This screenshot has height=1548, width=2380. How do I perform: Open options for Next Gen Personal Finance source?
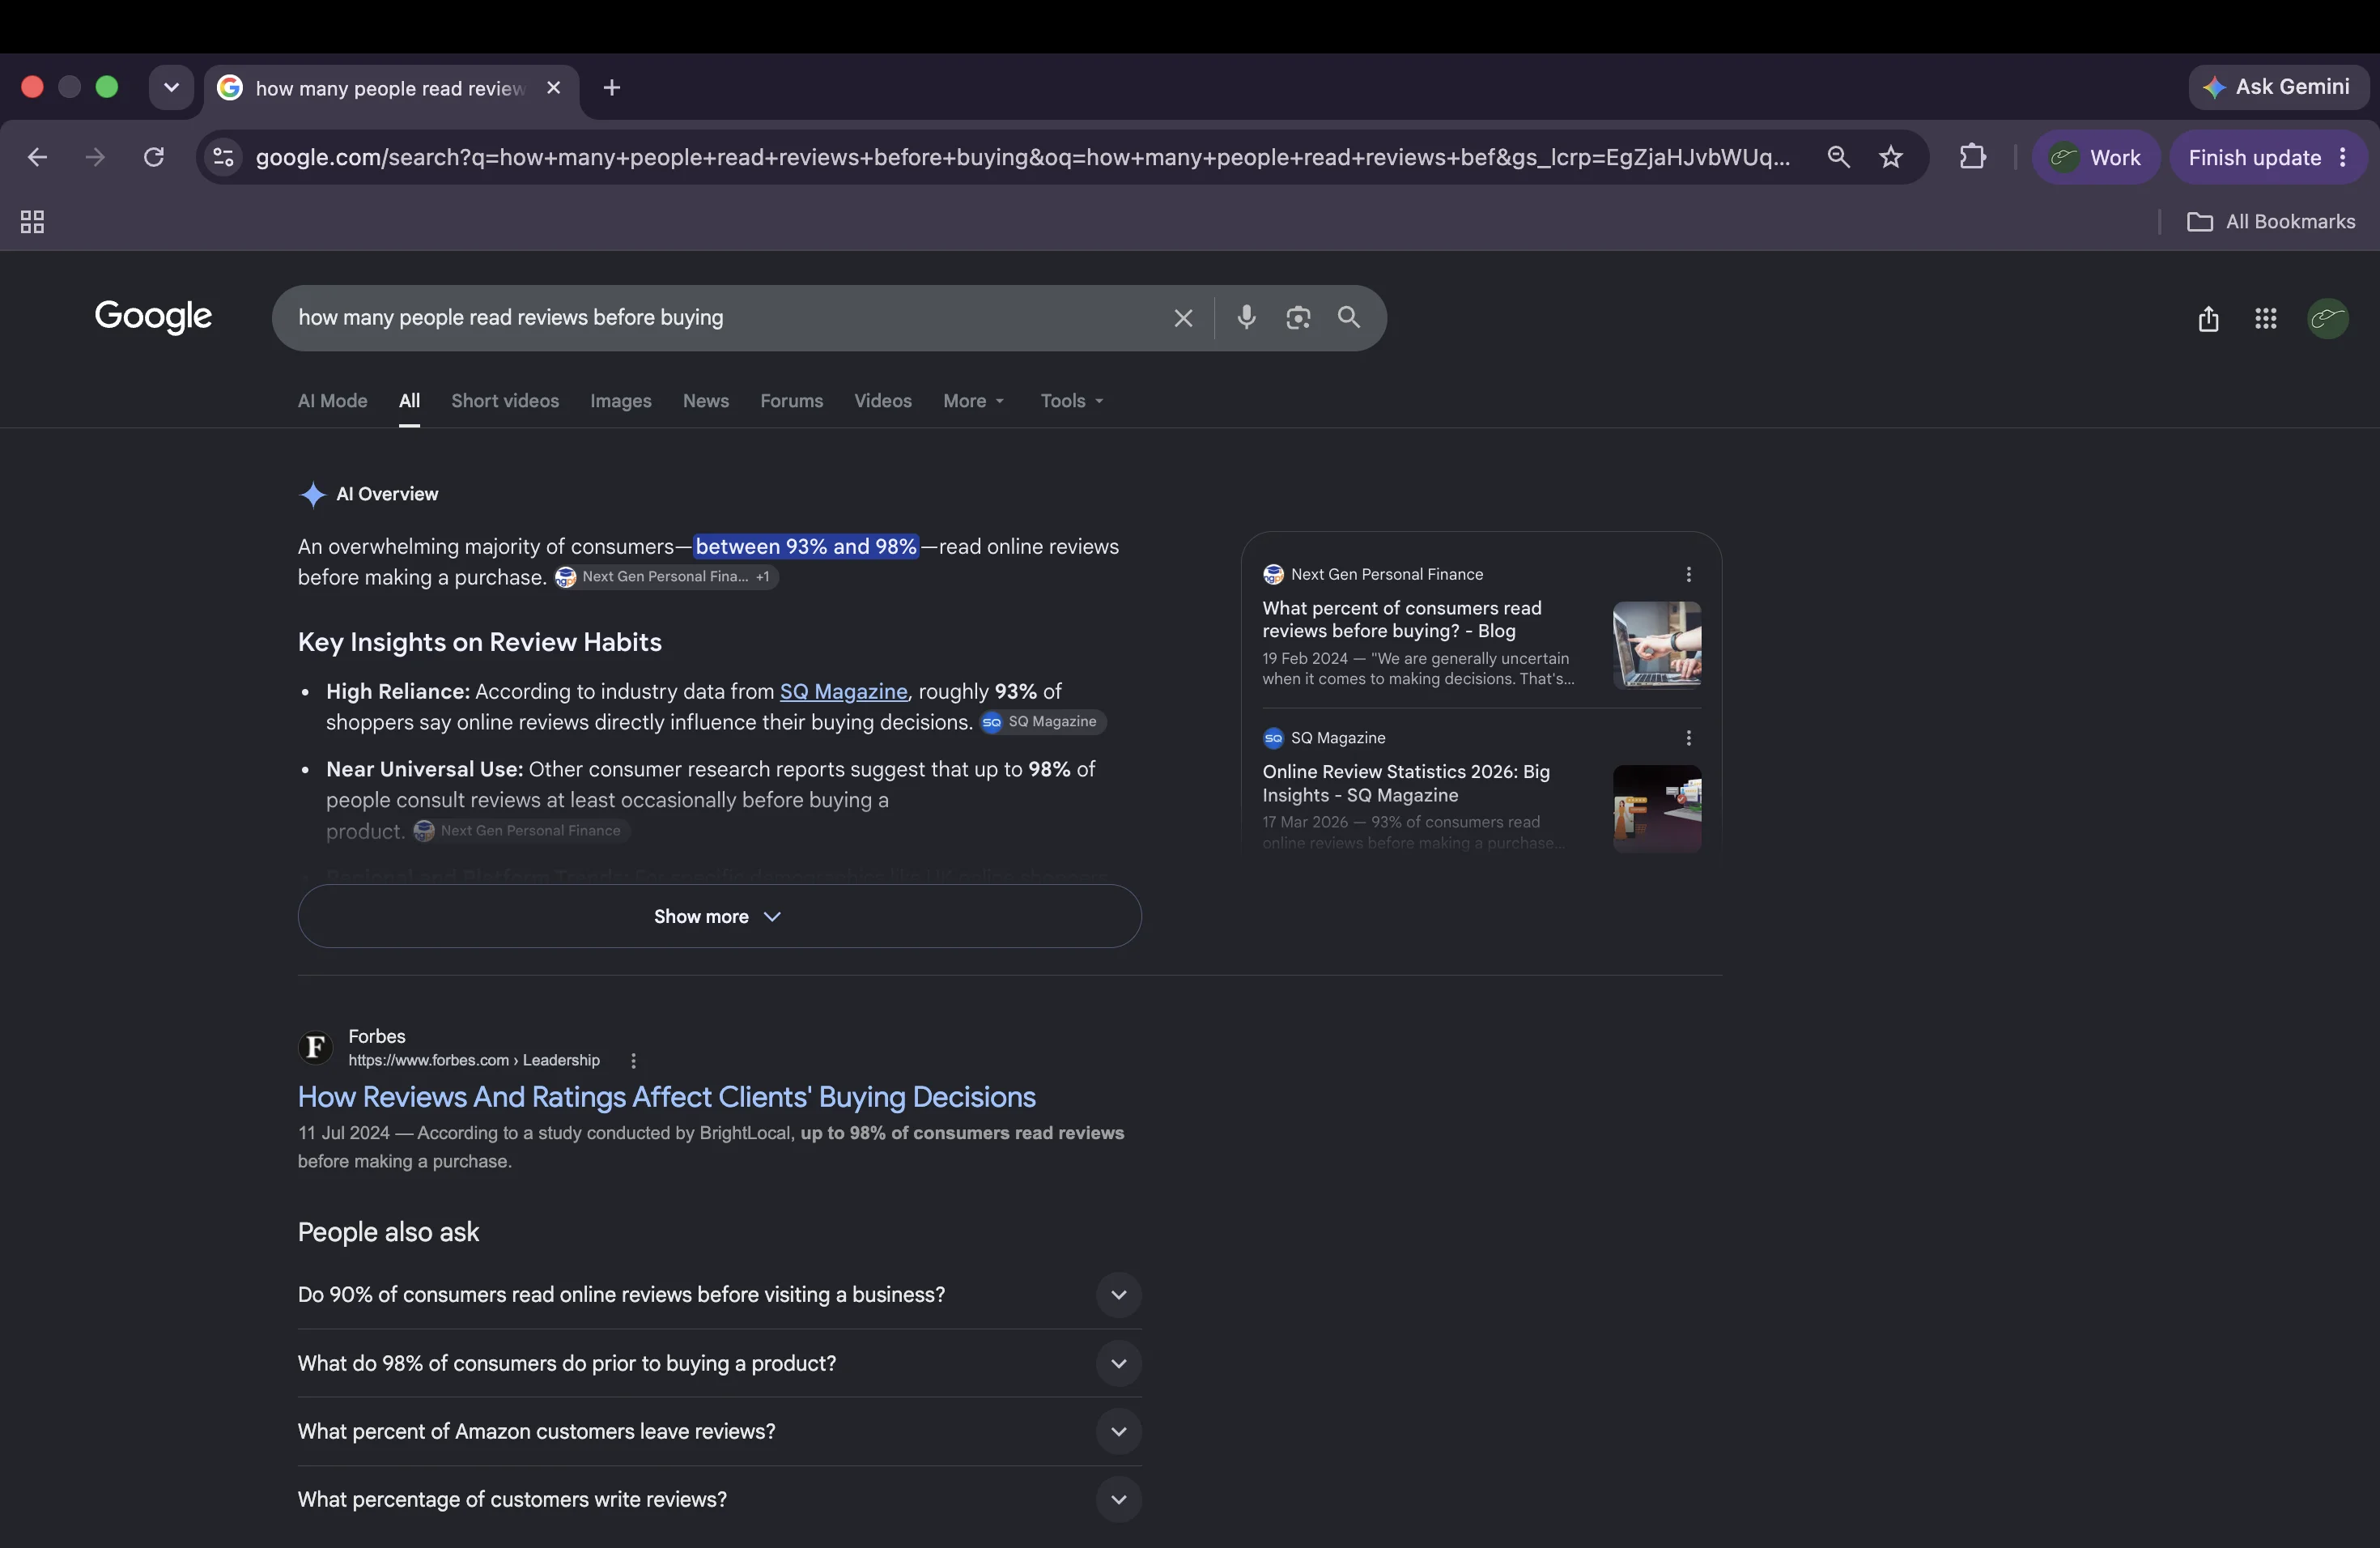(x=1689, y=574)
